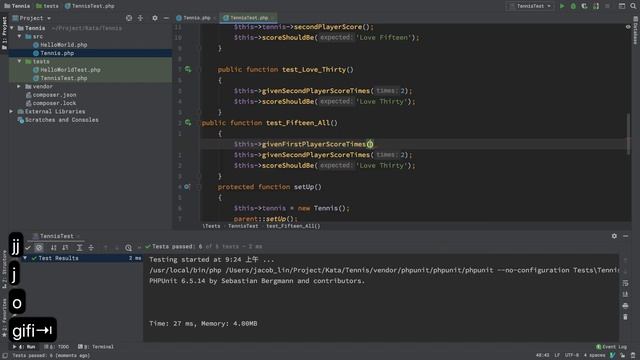
Task: Toggle show ignored tests filter
Action: [x=39, y=247]
